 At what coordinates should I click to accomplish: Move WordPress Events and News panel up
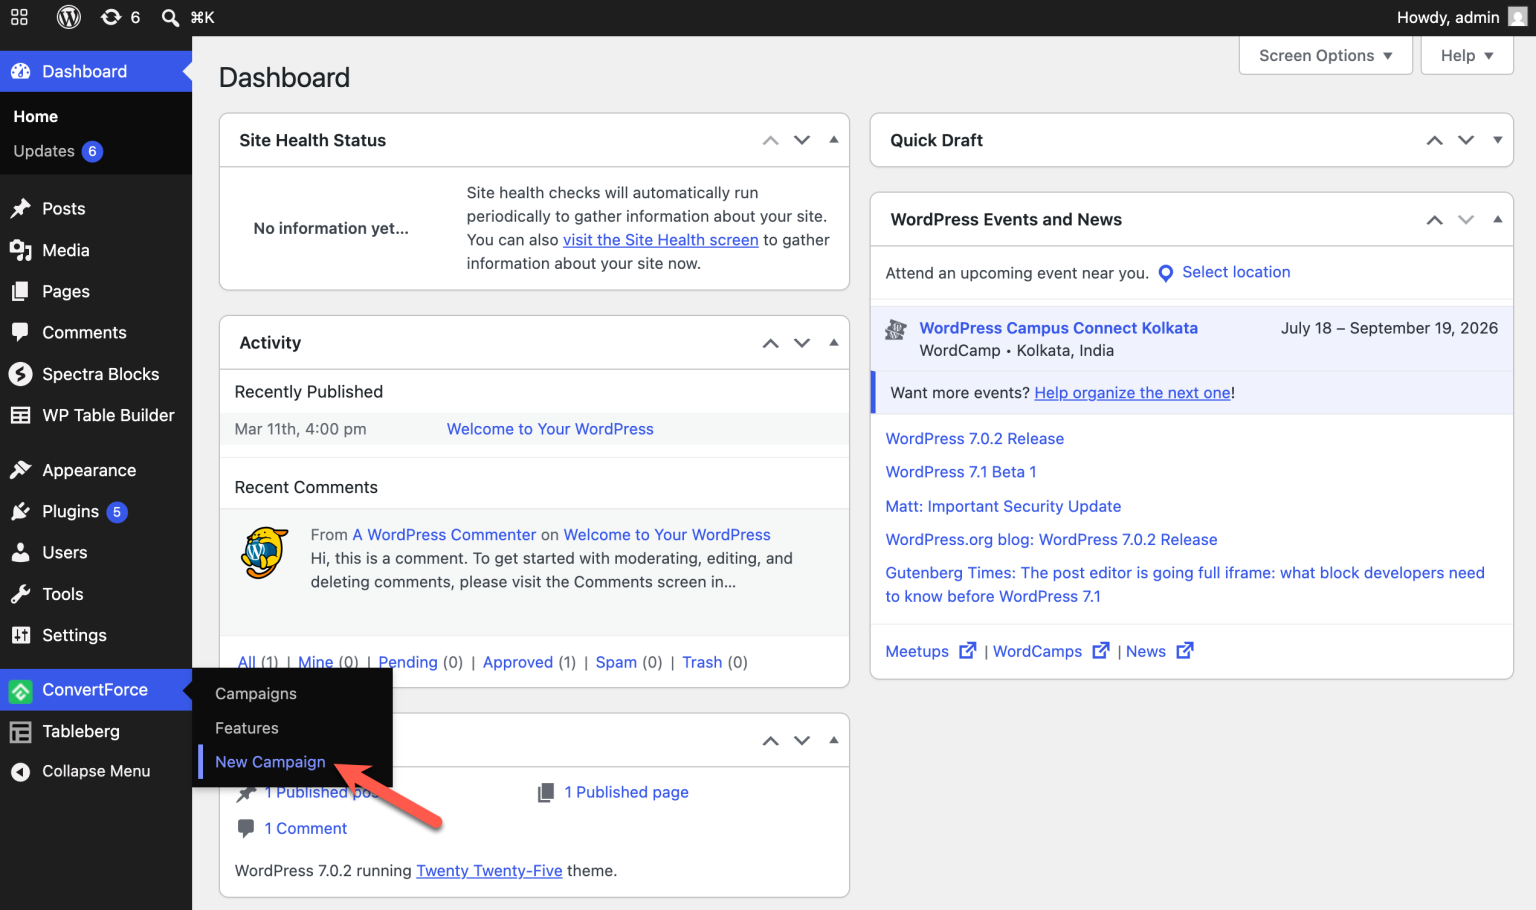click(x=1434, y=220)
